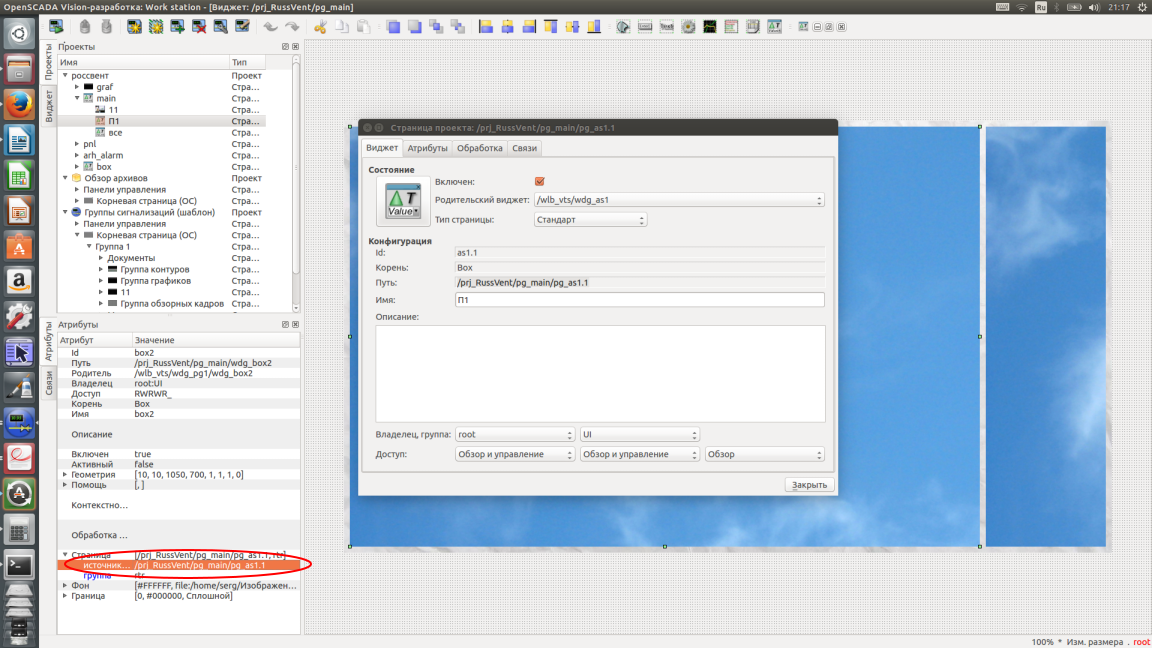Click the undo arrow in toolbar

tap(270, 27)
